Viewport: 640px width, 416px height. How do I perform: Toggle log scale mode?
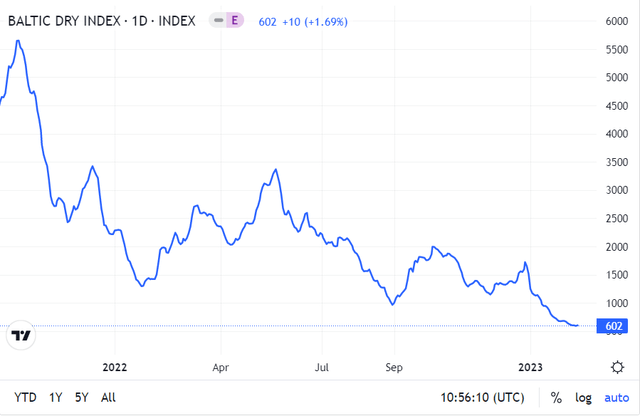pyautogui.click(x=583, y=398)
